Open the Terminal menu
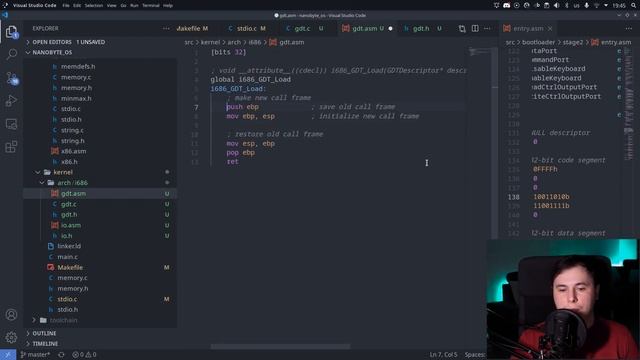Viewport: 640px width, 360px height. pos(151,6)
